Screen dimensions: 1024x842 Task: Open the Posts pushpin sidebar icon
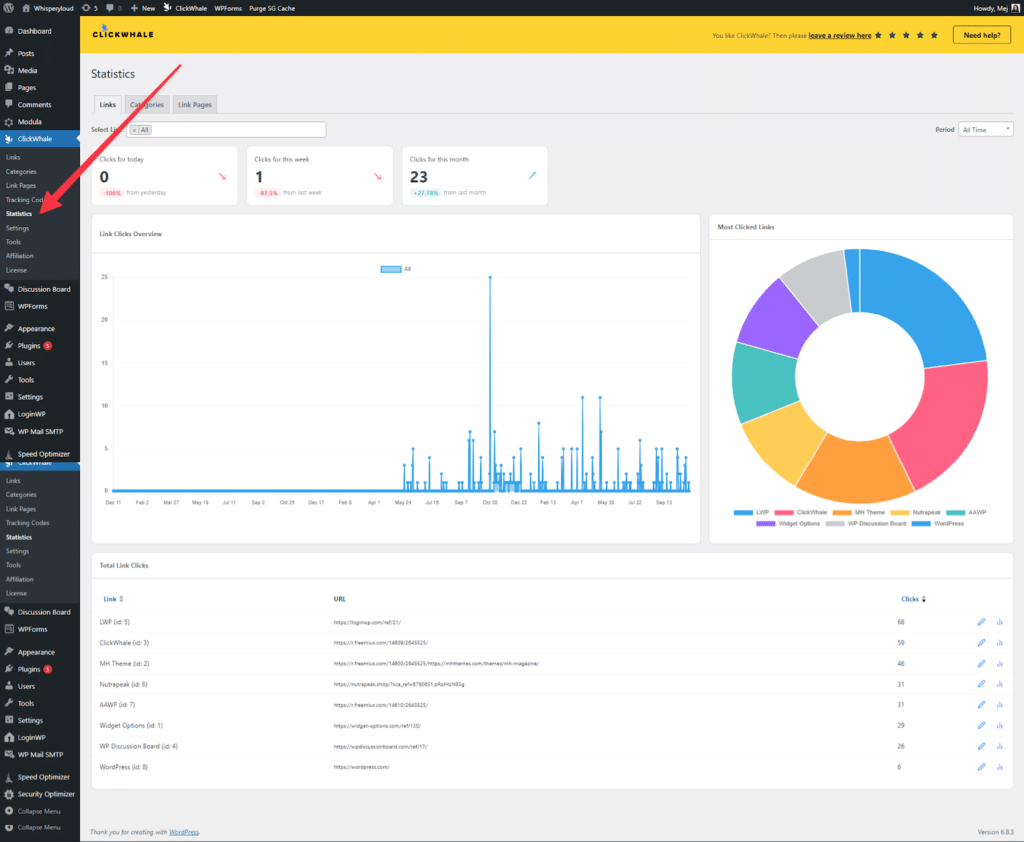point(8,53)
